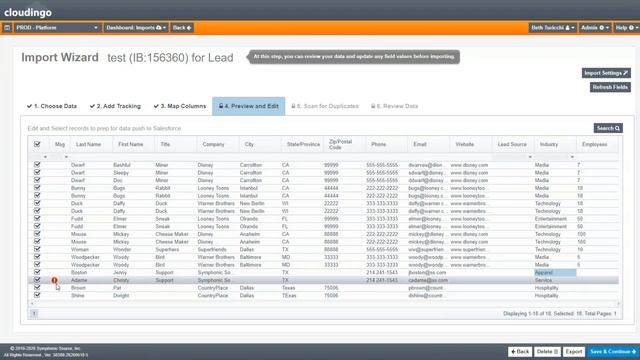640x360 pixels.
Task: Sort by the First Name column header
Action: tap(131, 144)
